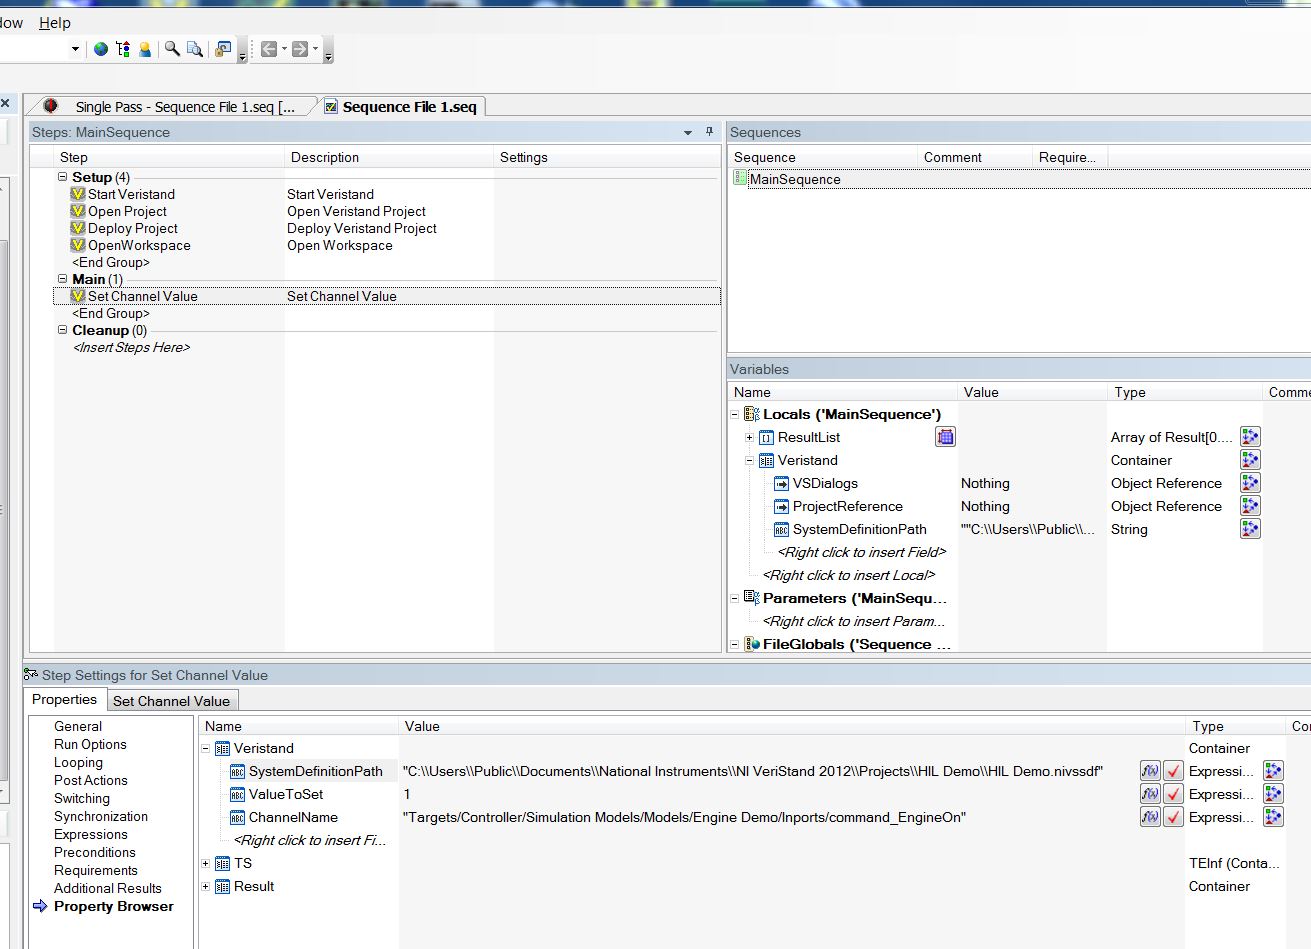The image size is (1311, 949).
Task: Open the expression browser for ChannelName
Action: [x=1150, y=817]
